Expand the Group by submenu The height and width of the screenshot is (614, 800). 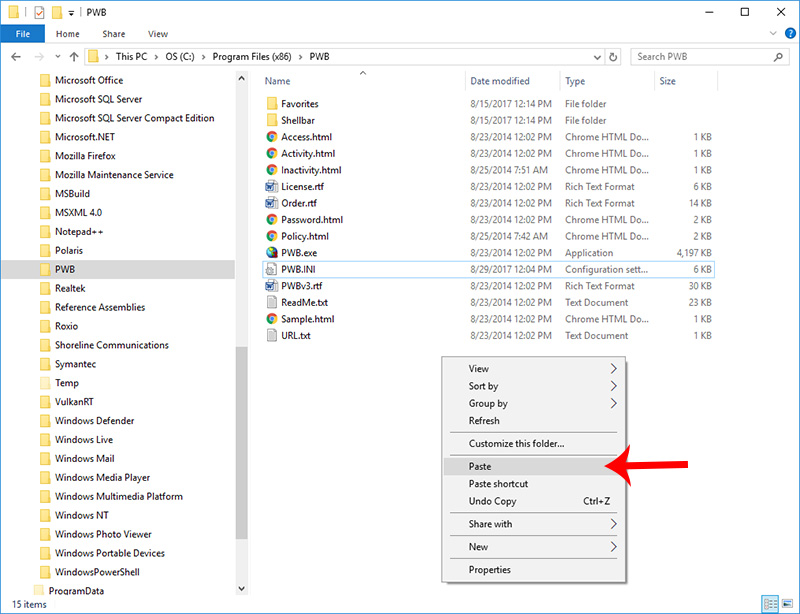click(613, 403)
